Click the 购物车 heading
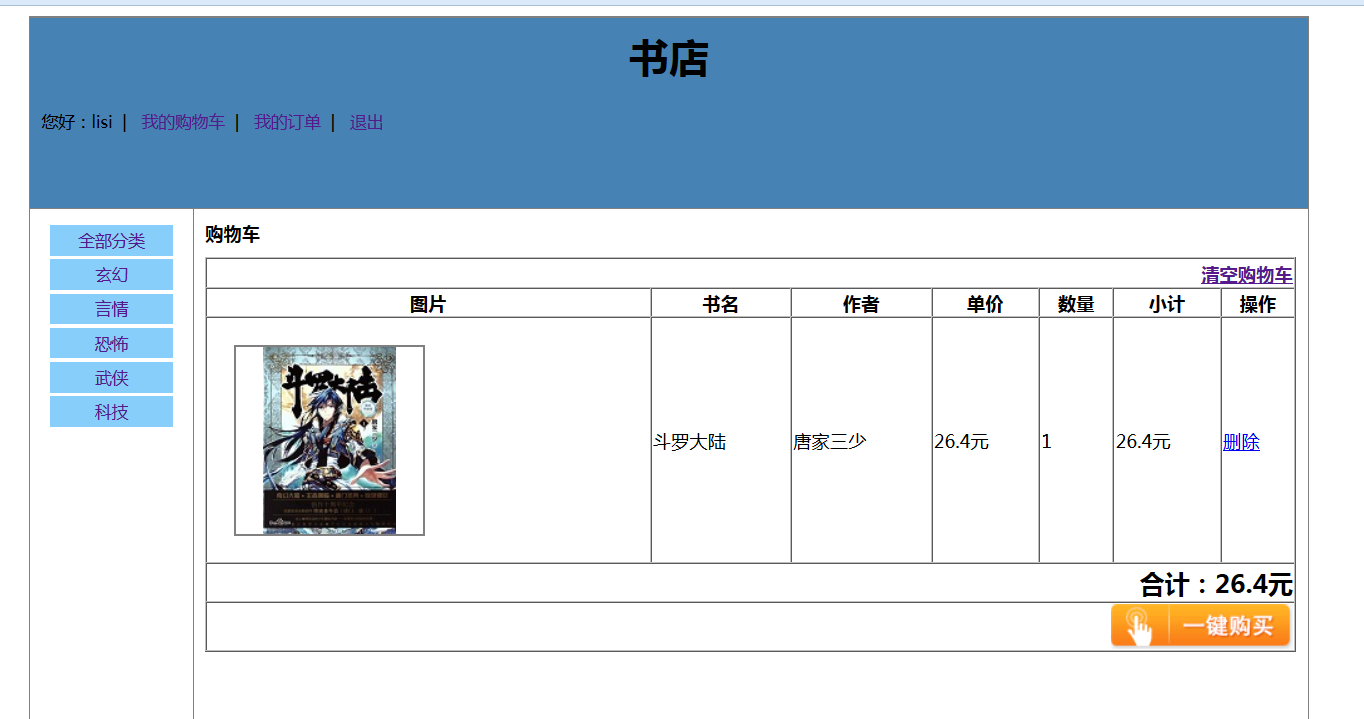This screenshot has height=719, width=1364. coord(232,235)
